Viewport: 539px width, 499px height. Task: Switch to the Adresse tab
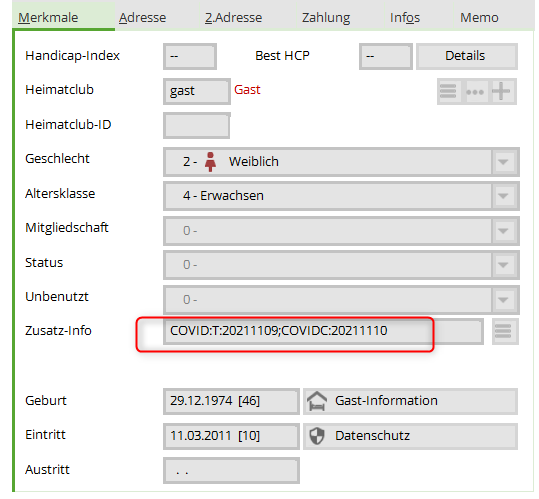(143, 18)
